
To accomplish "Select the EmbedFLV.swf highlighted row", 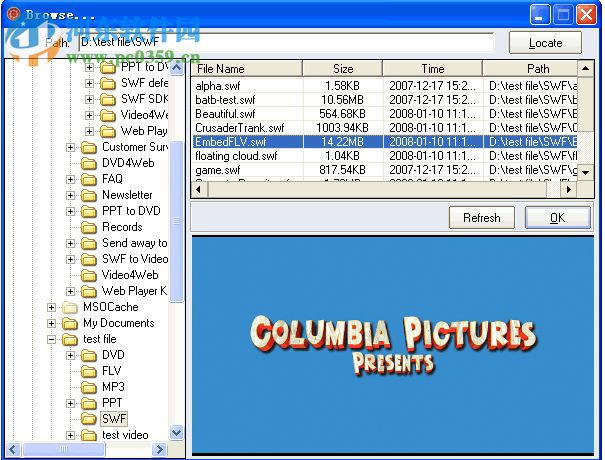I will (384, 142).
